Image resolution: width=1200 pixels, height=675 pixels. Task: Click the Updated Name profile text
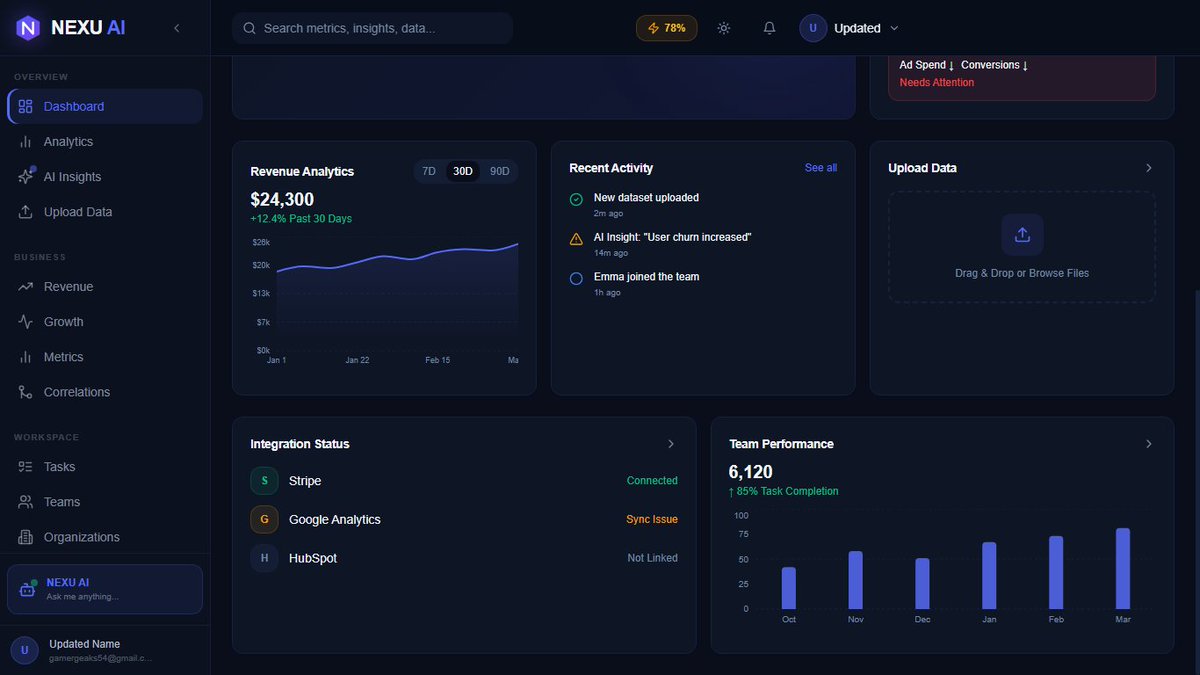(x=84, y=644)
